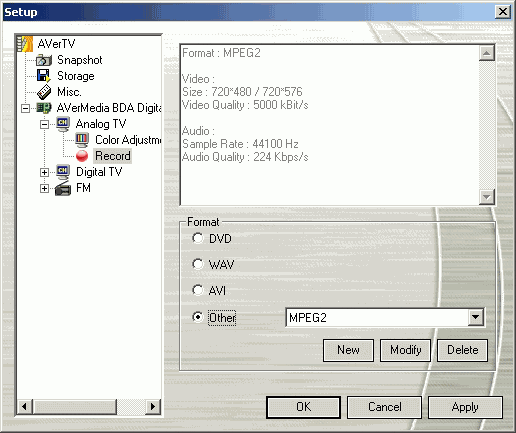The image size is (516, 433).
Task: Select the FM tree item label
Action: point(83,188)
